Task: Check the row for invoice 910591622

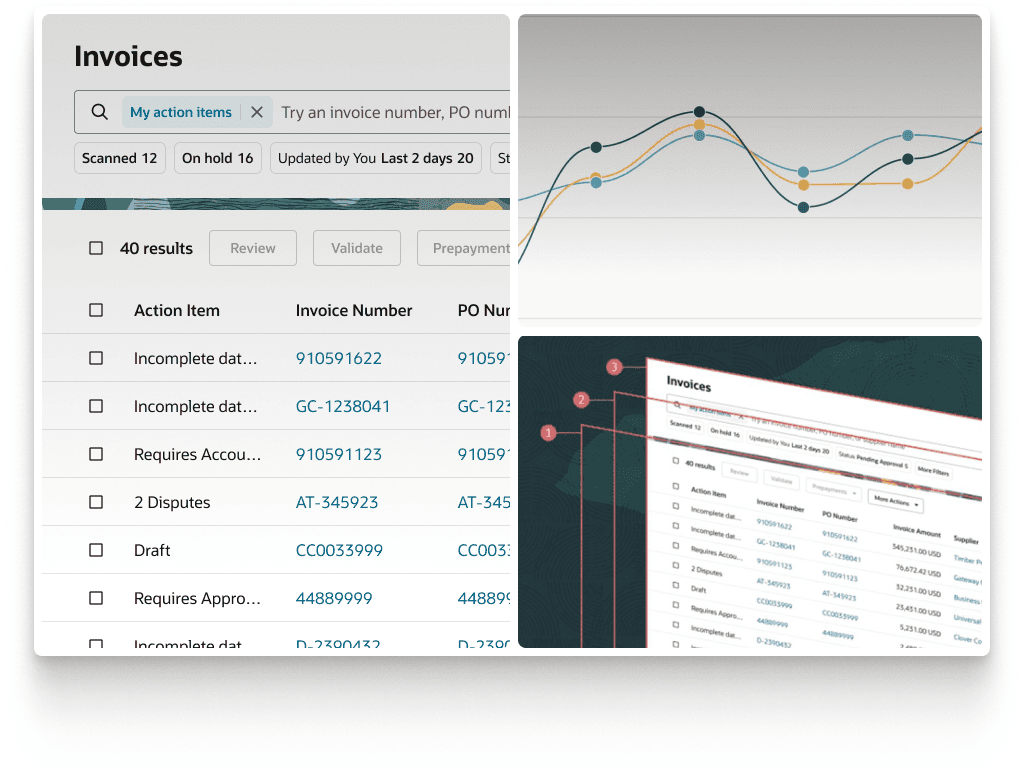Action: click(96, 358)
